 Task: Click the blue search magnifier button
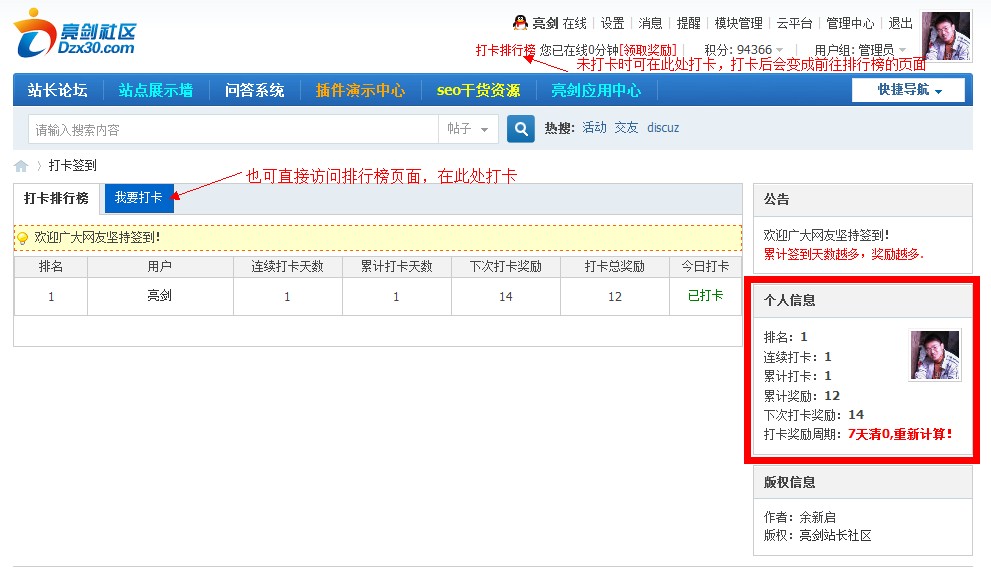(x=521, y=129)
